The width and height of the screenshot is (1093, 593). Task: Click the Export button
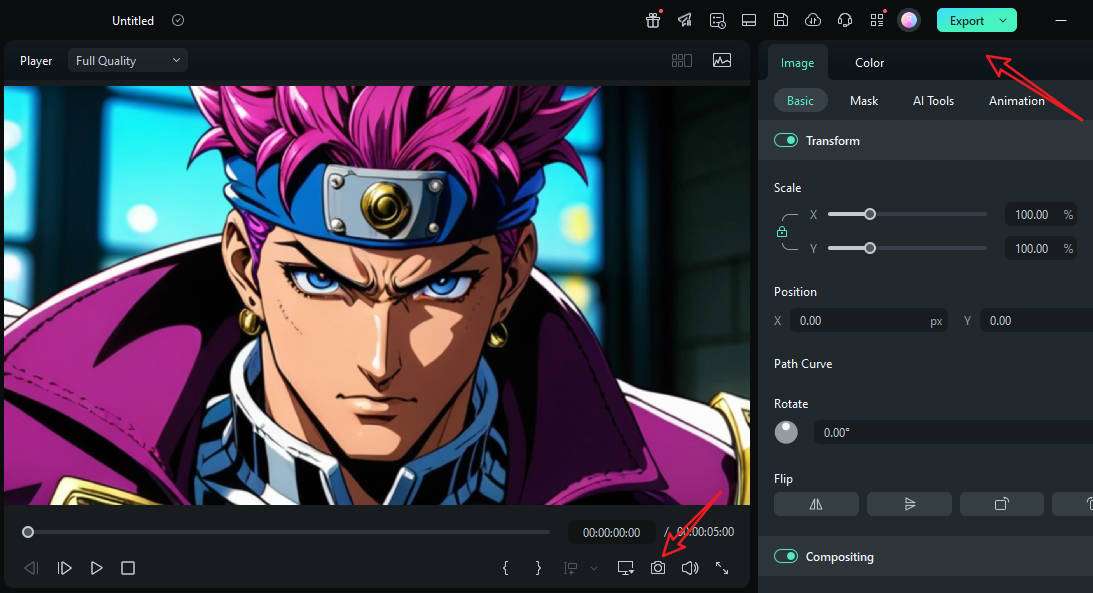(x=966, y=21)
